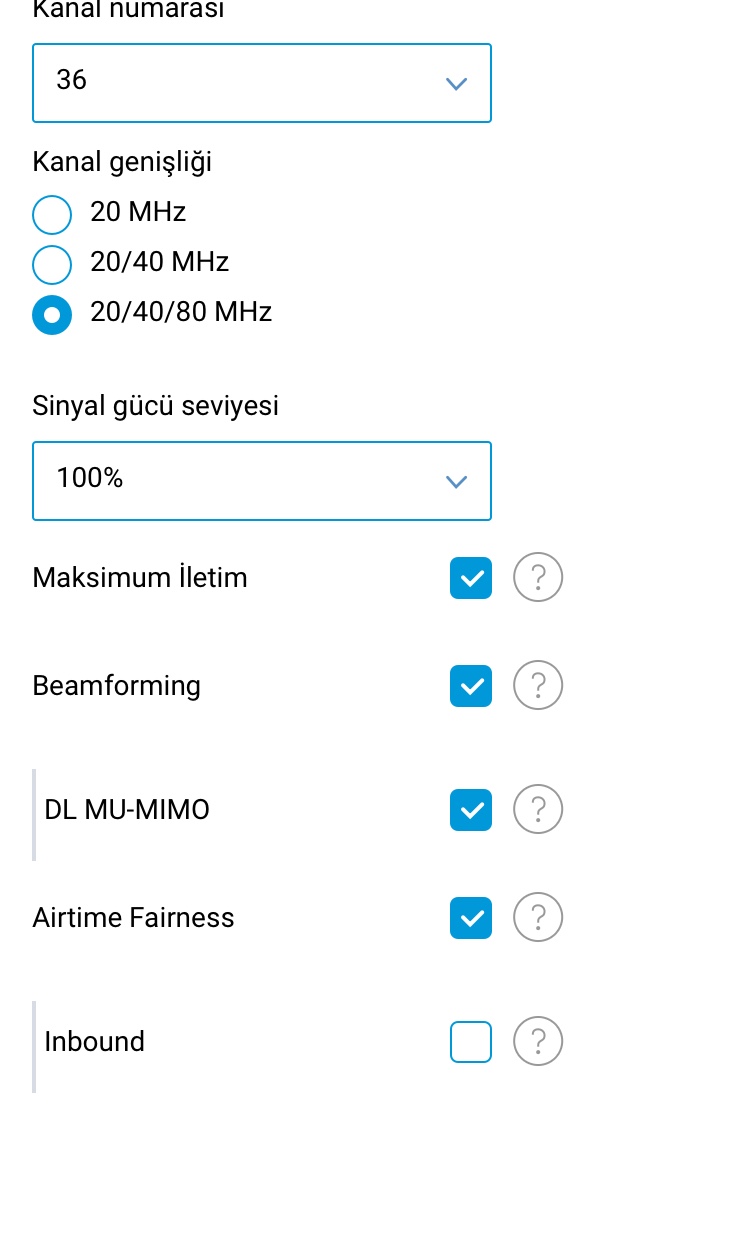This screenshot has height=1236, width=750.
Task: Expand the Sinyal gücü seviyesi dropdown
Action: 262,481
